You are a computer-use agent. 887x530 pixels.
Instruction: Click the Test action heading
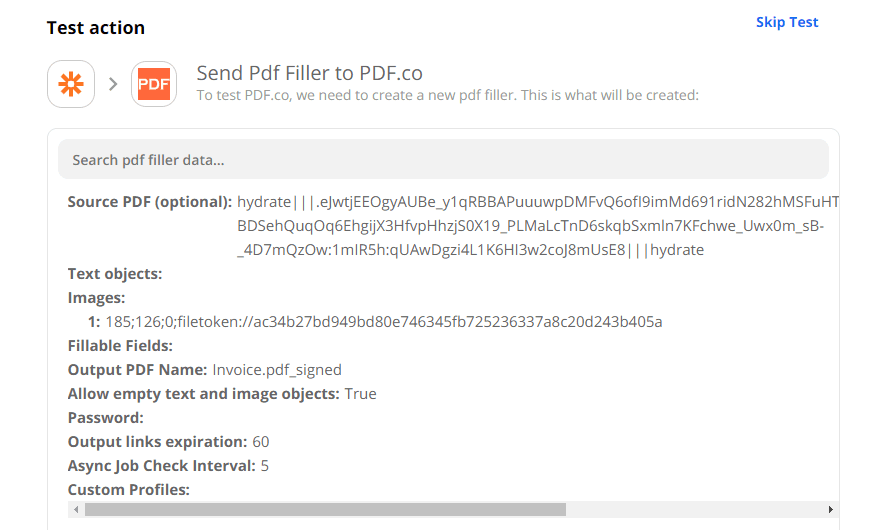click(96, 28)
